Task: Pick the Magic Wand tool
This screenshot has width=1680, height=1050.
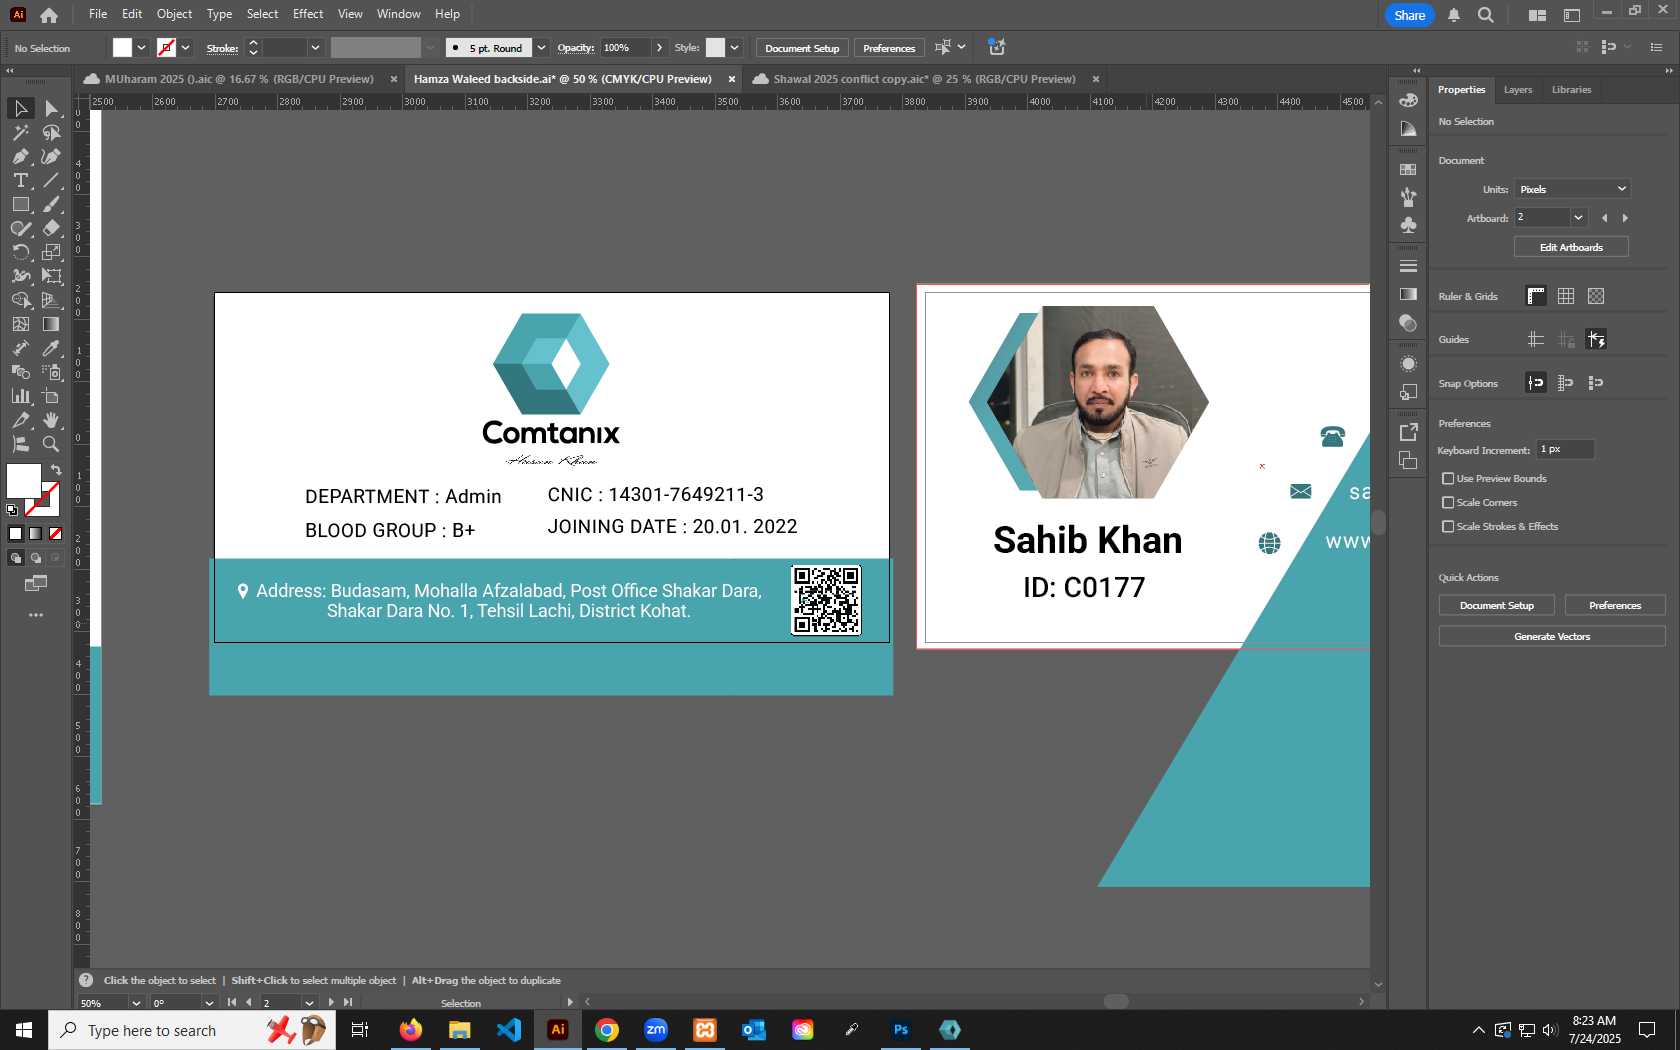Action: 20,132
